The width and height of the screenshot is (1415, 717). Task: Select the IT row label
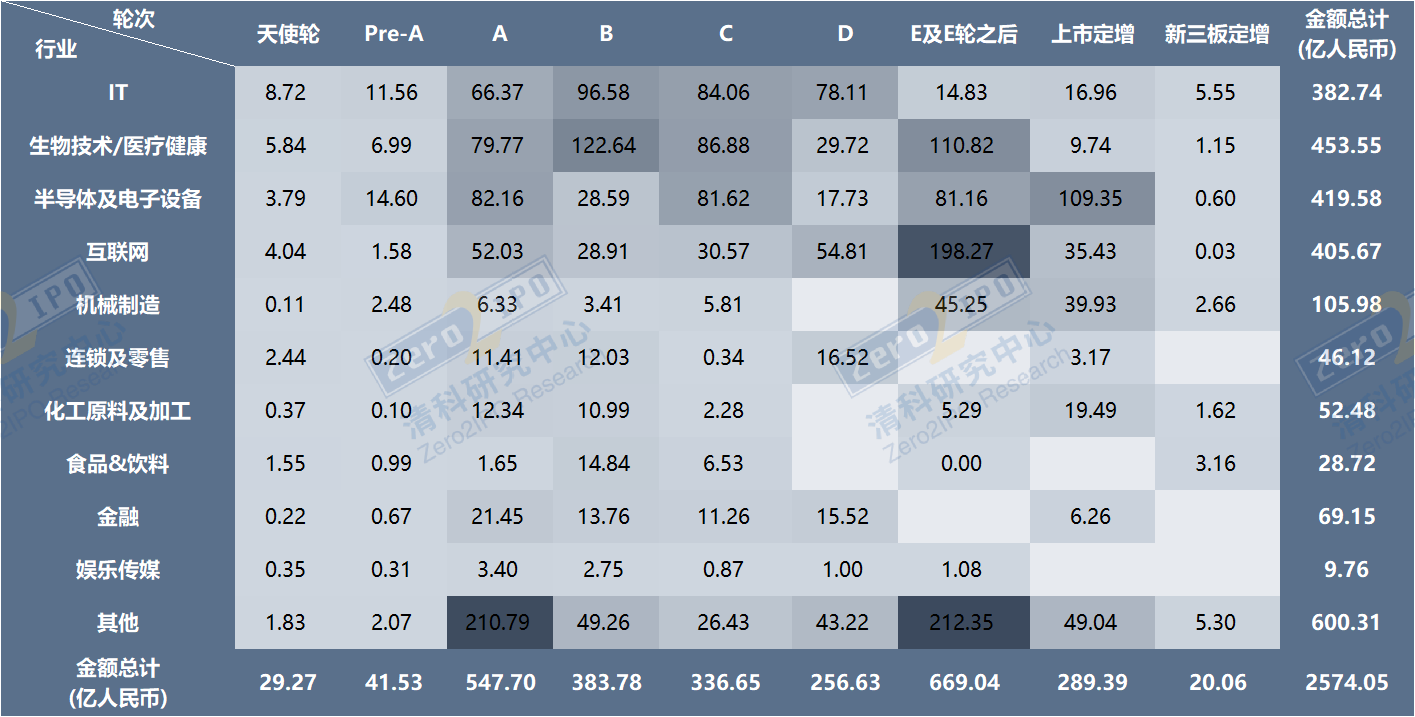118,93
